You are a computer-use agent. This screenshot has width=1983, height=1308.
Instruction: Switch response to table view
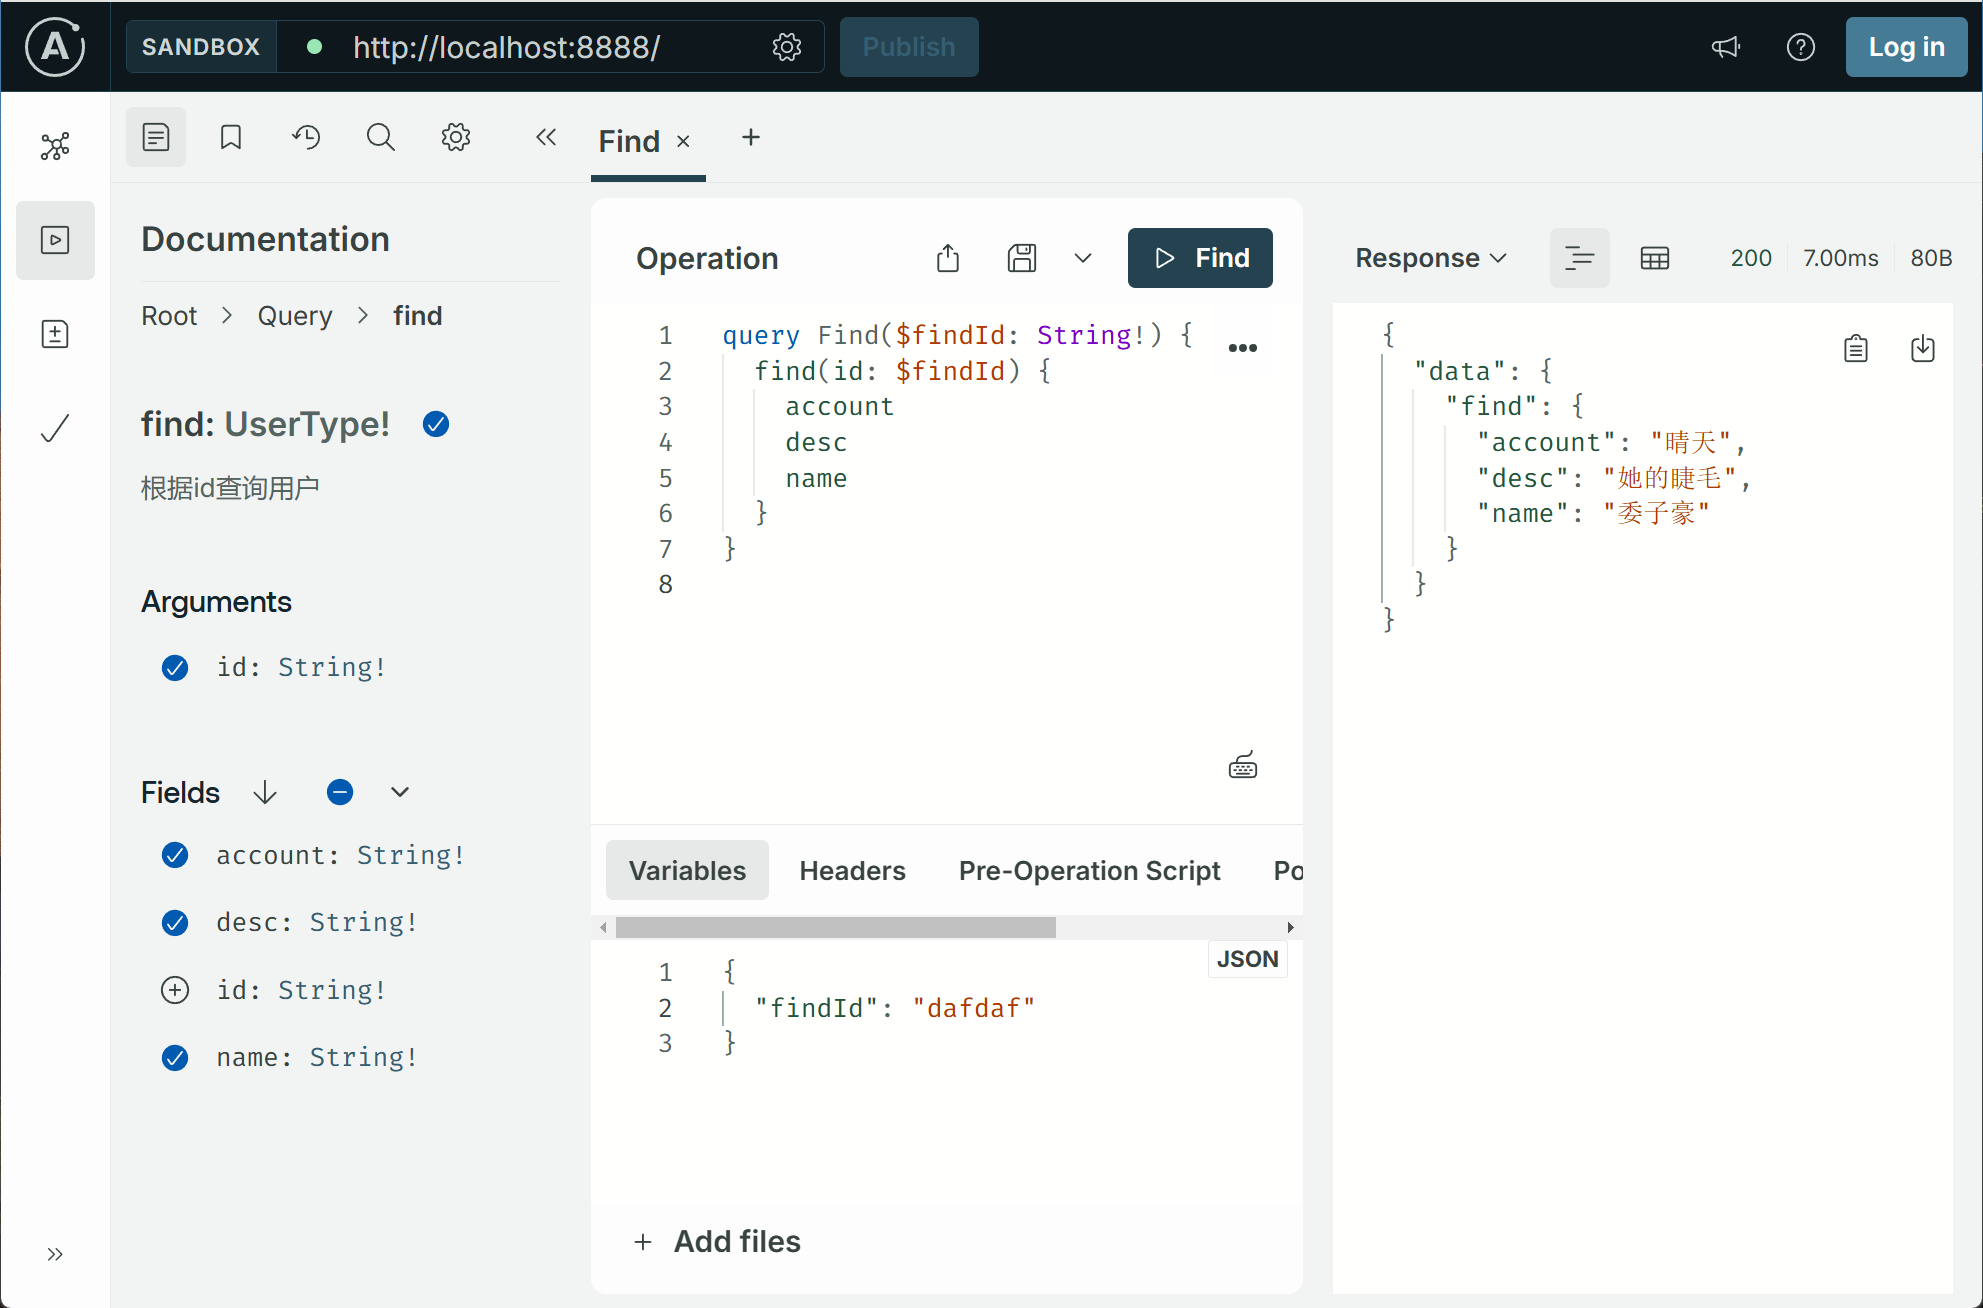coord(1655,258)
